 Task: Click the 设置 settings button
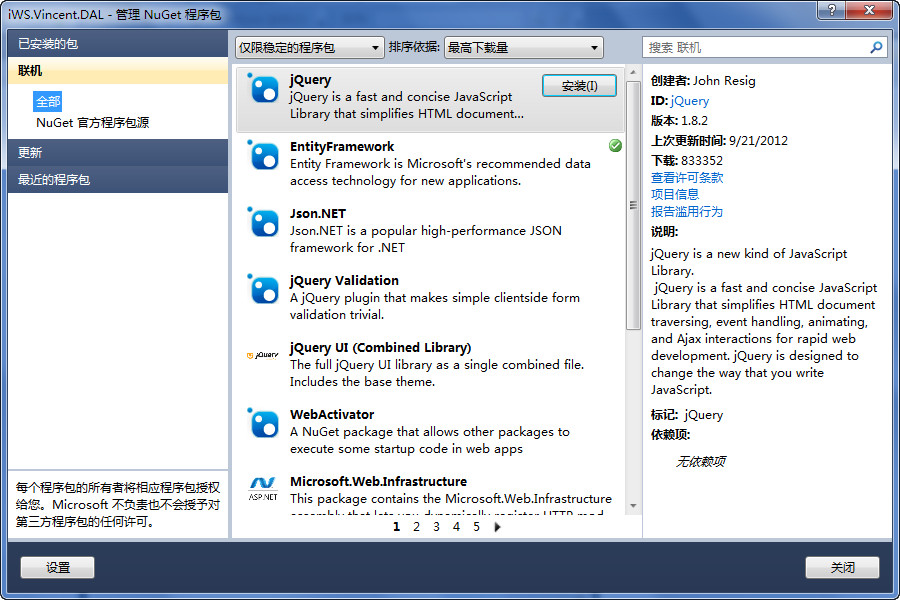(57, 567)
